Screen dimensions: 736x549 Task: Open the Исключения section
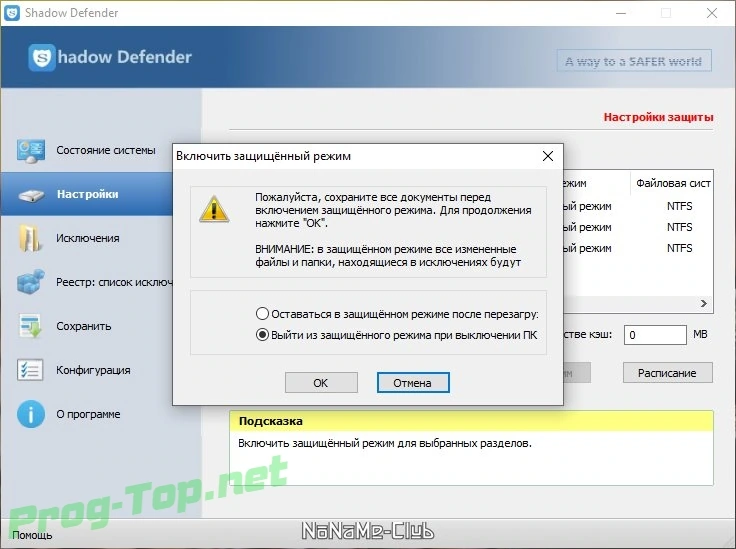[88, 238]
